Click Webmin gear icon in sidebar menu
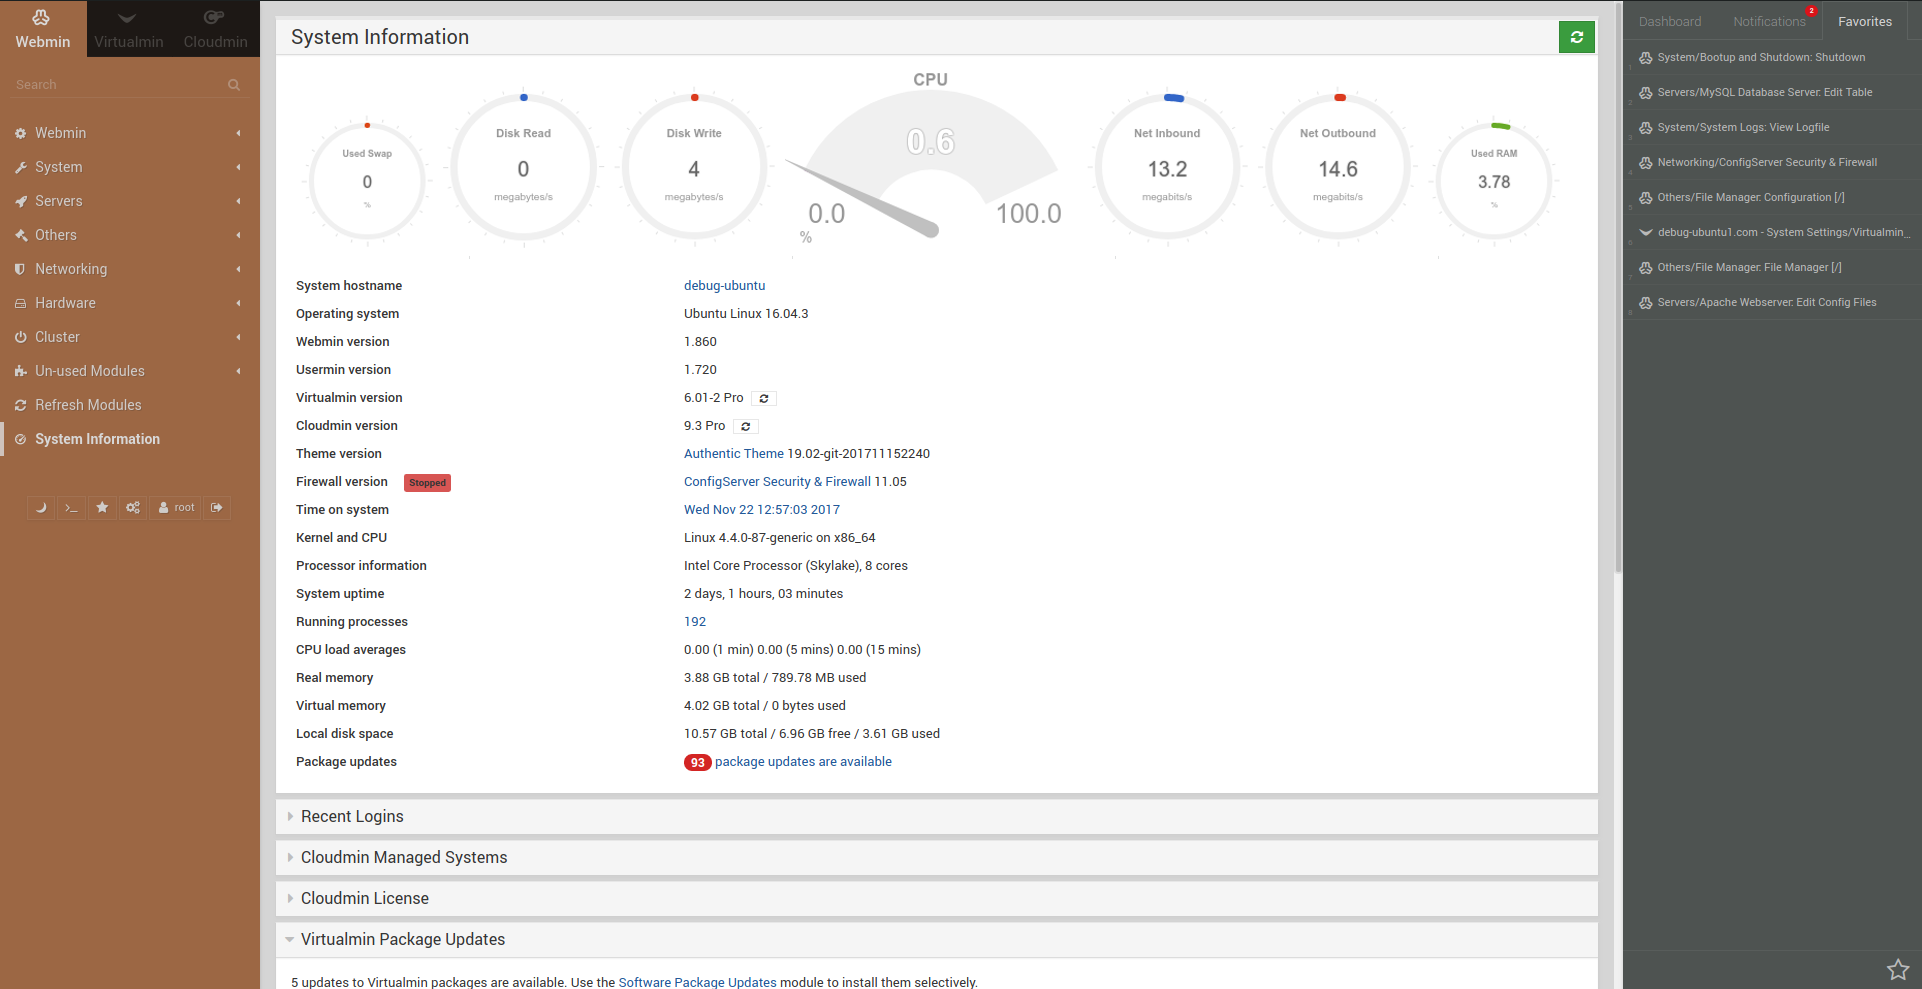The height and width of the screenshot is (989, 1922). (20, 133)
